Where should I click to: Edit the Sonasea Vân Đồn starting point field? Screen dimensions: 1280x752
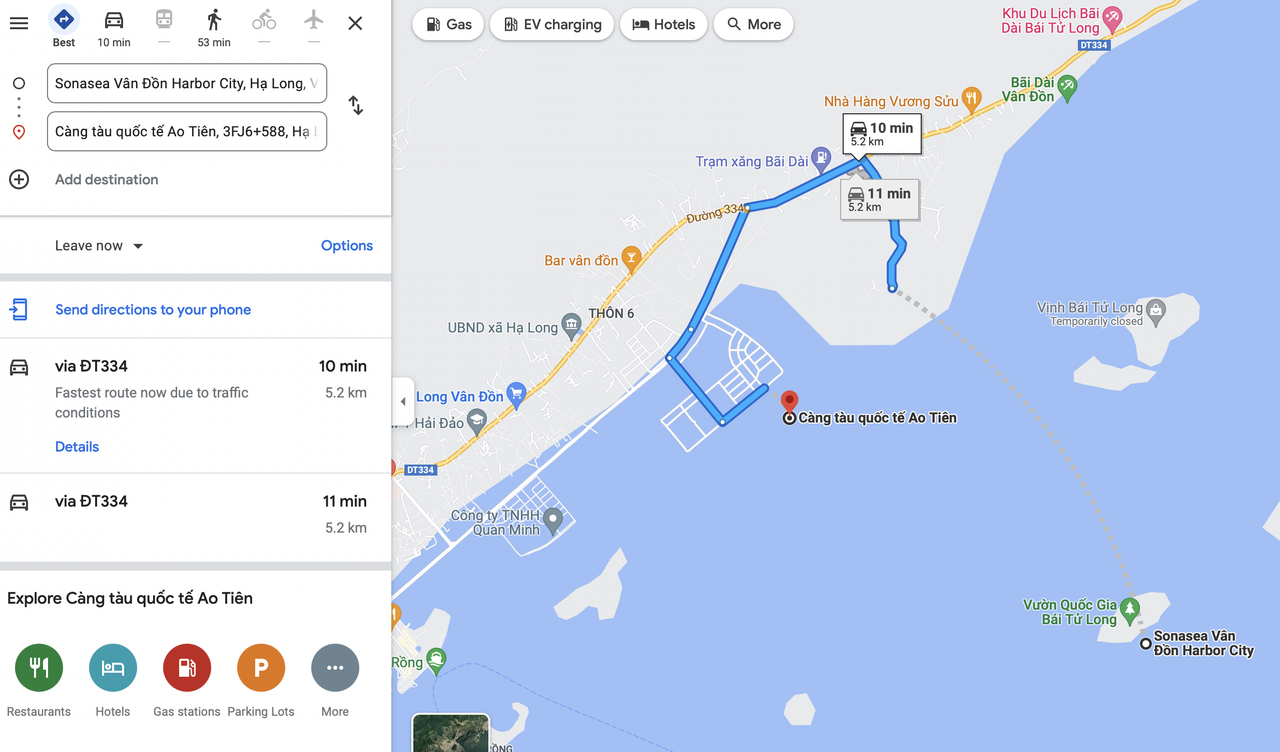tap(187, 83)
